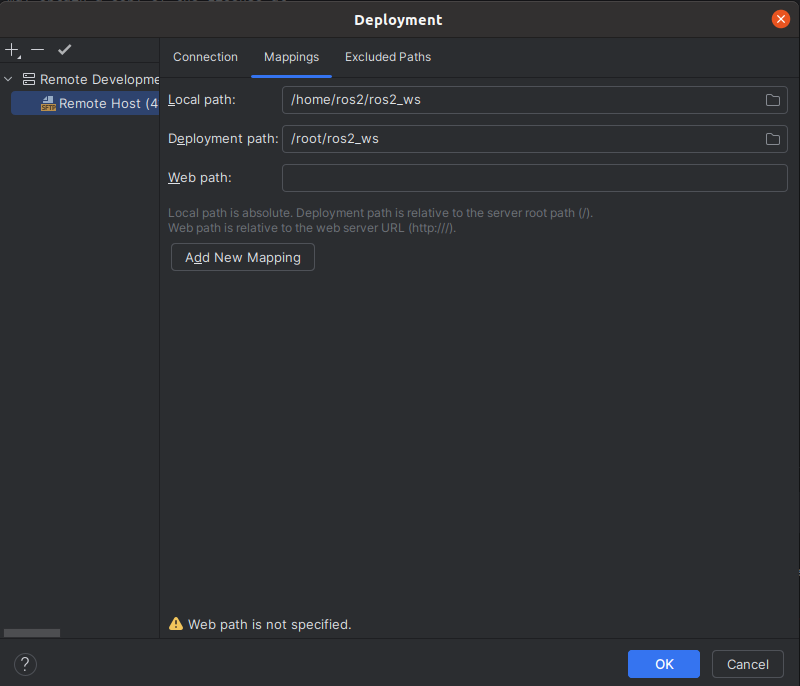
Task: Browse for Local path using folder icon
Action: 772,100
